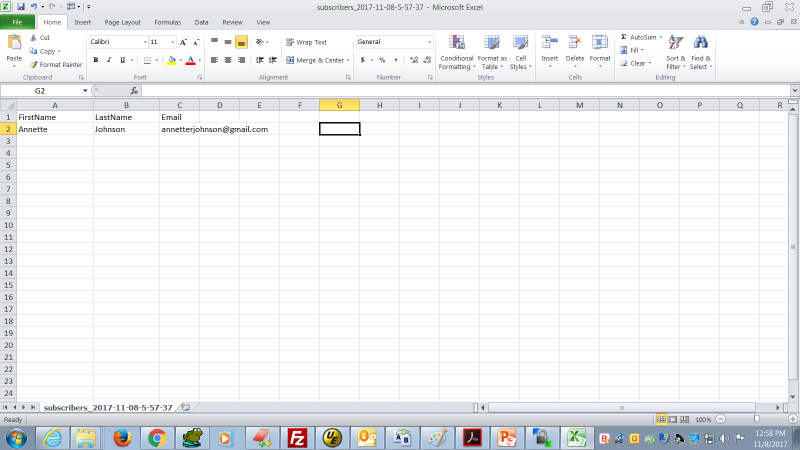This screenshot has width=800, height=450.
Task: Open the font color dropdown arrow
Action: coord(199,60)
